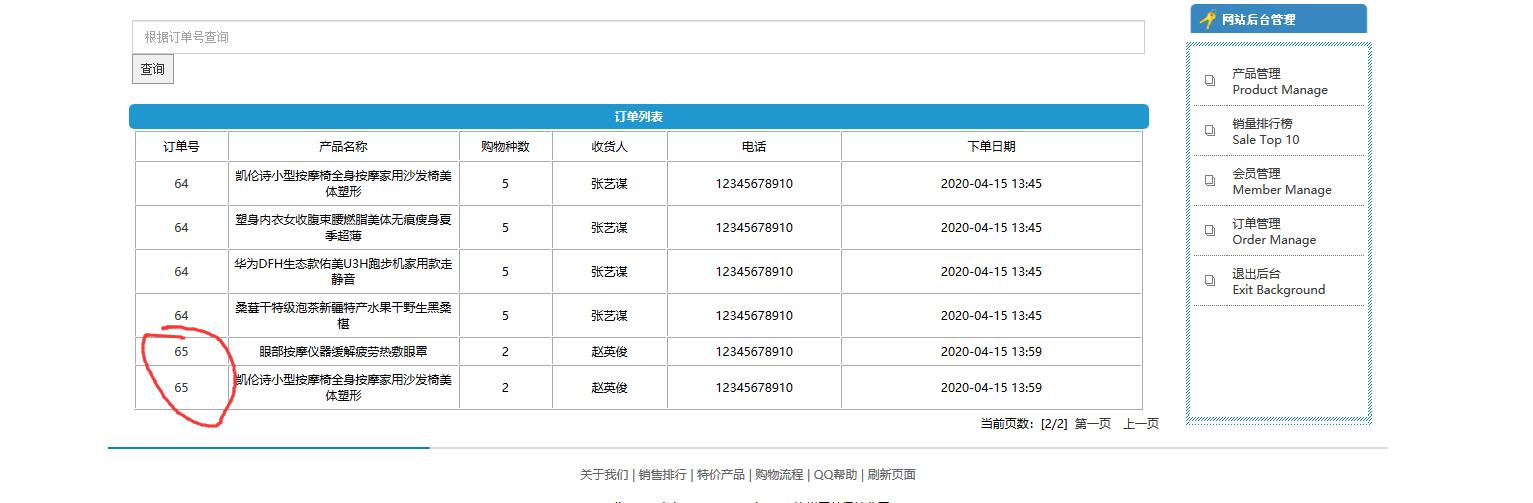The width and height of the screenshot is (1533, 503).
Task: Click the 查询 search button
Action: pyautogui.click(x=152, y=69)
